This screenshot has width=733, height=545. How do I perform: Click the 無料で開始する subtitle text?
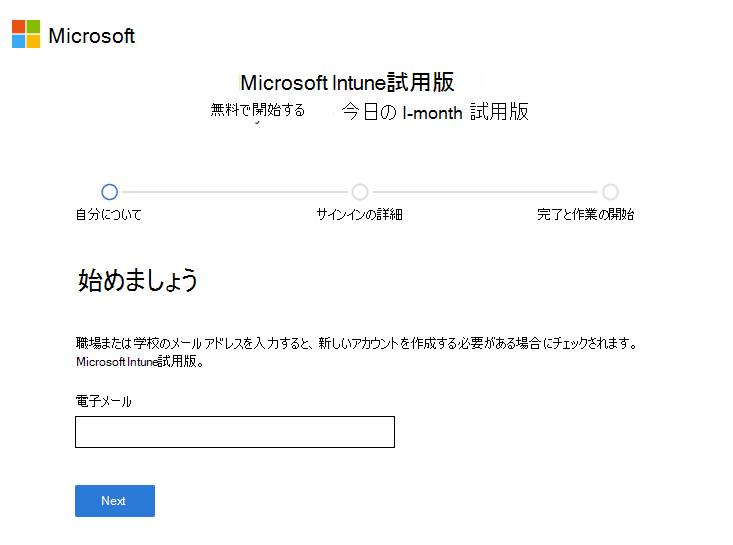(x=257, y=110)
